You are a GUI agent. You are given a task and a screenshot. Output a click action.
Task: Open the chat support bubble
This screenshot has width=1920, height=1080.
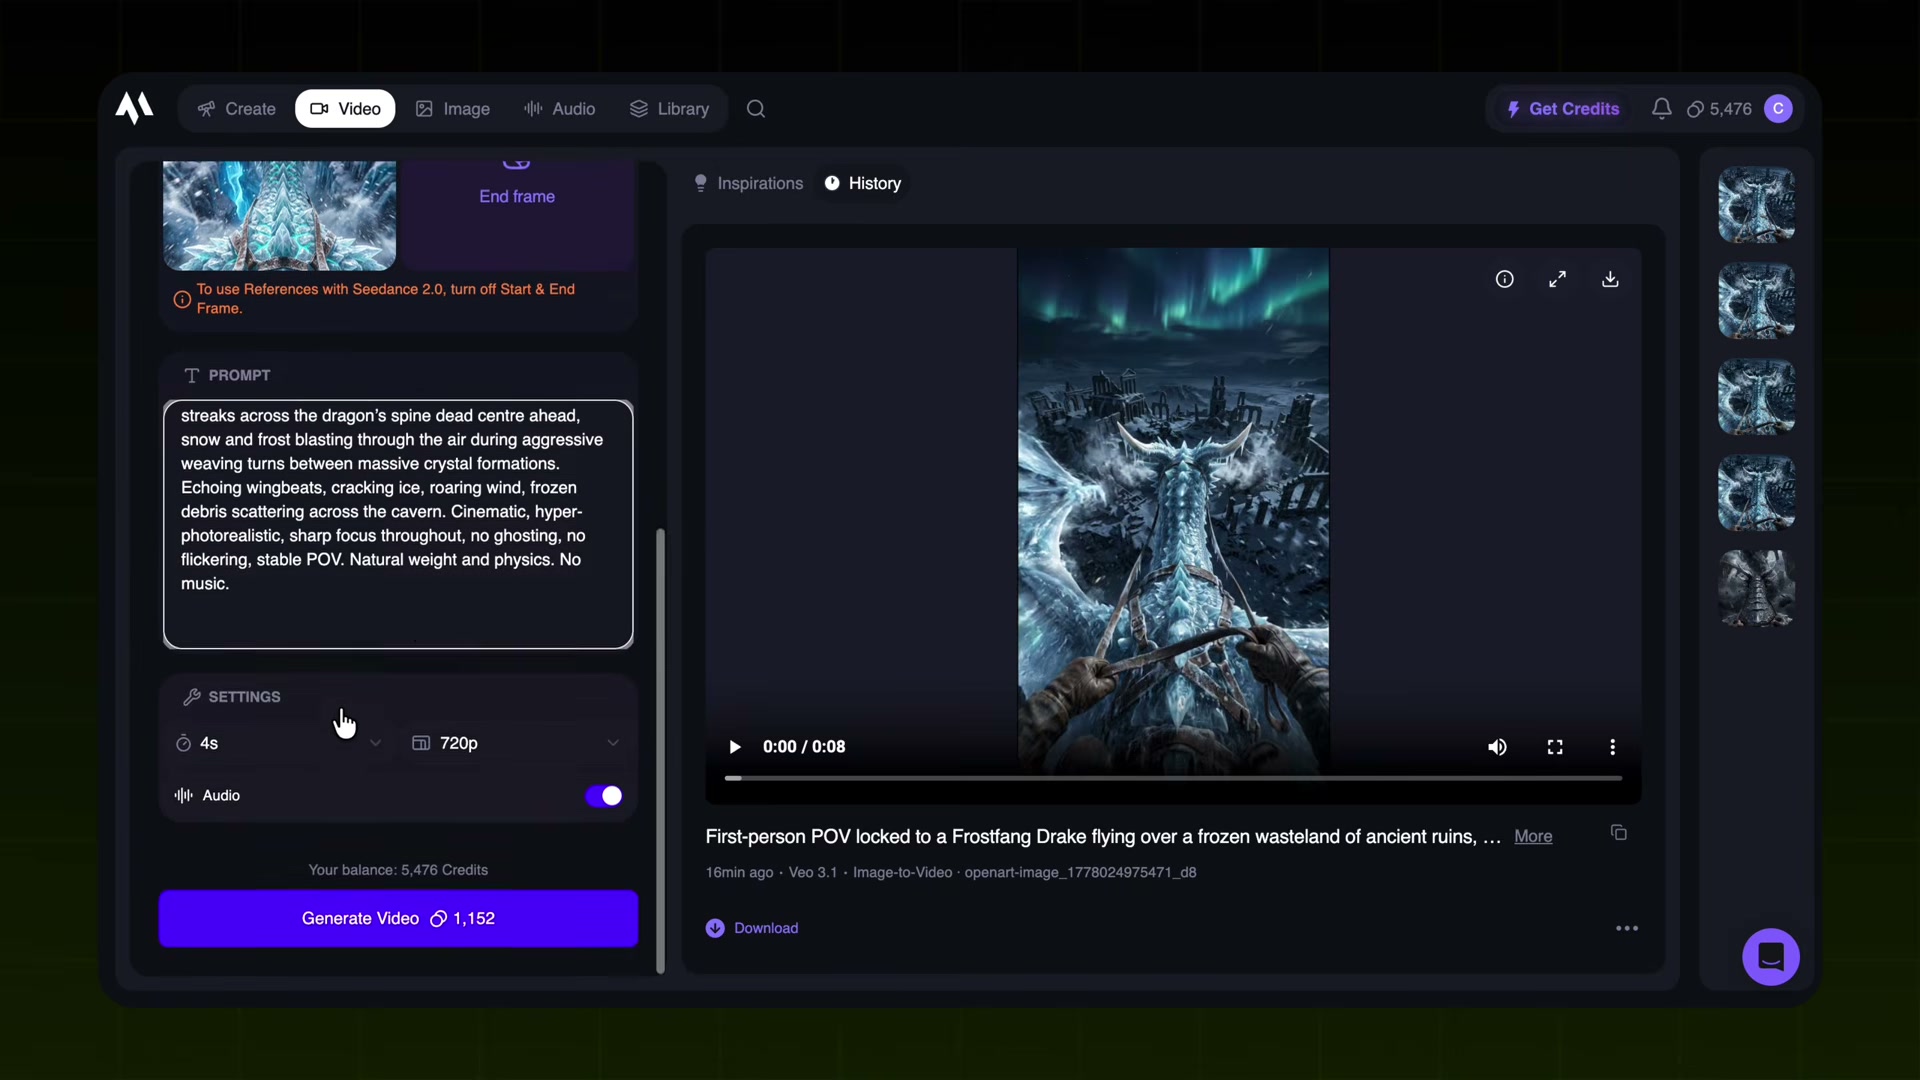1771,957
